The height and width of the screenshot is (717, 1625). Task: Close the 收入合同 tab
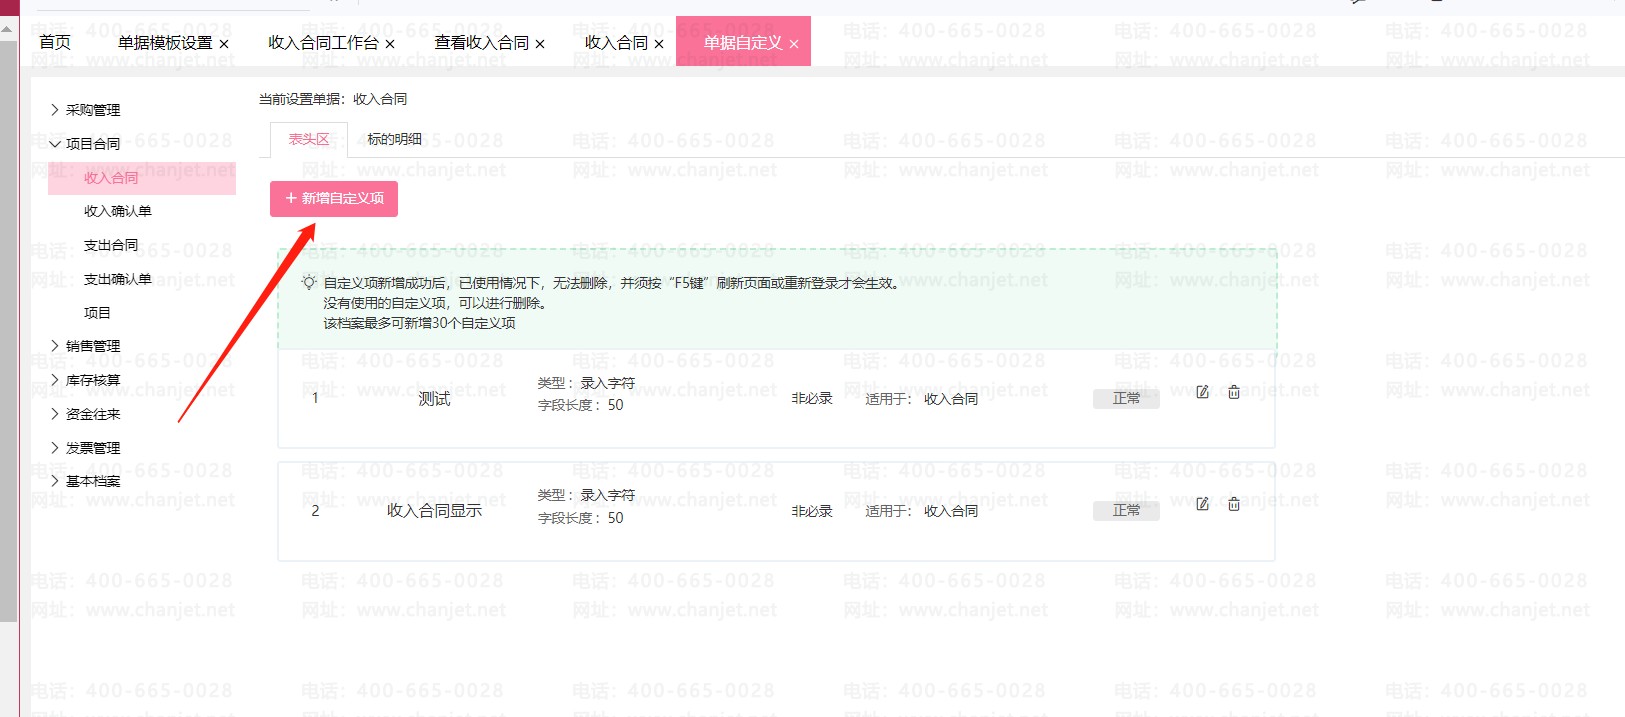[x=659, y=44]
